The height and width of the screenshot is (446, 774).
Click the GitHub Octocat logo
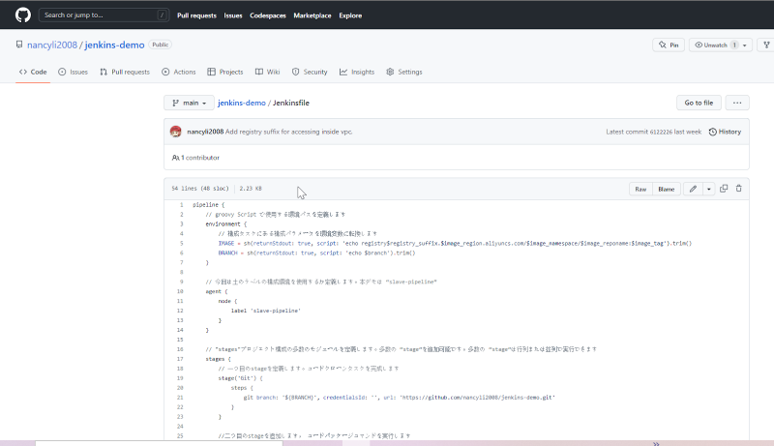pyautogui.click(x=23, y=15)
